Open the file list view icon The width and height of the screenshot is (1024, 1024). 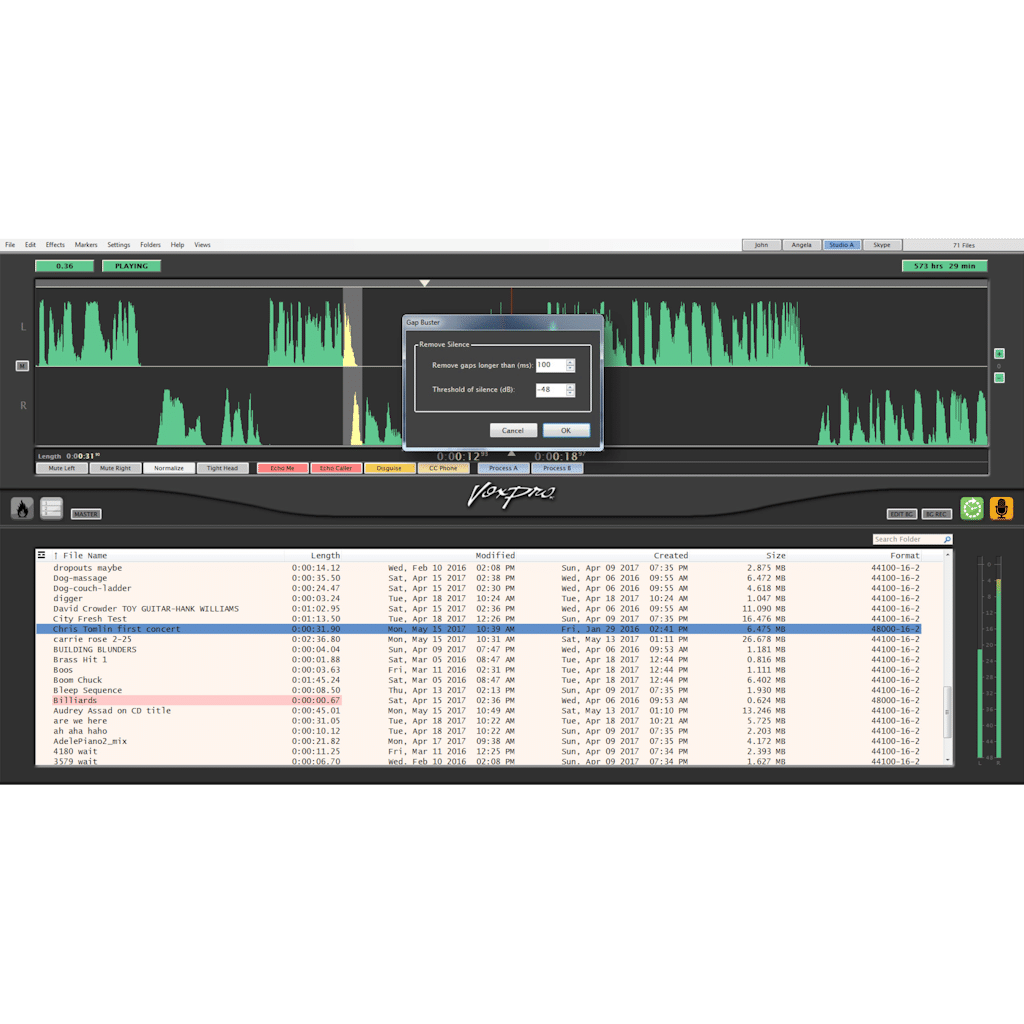pyautogui.click(x=51, y=508)
